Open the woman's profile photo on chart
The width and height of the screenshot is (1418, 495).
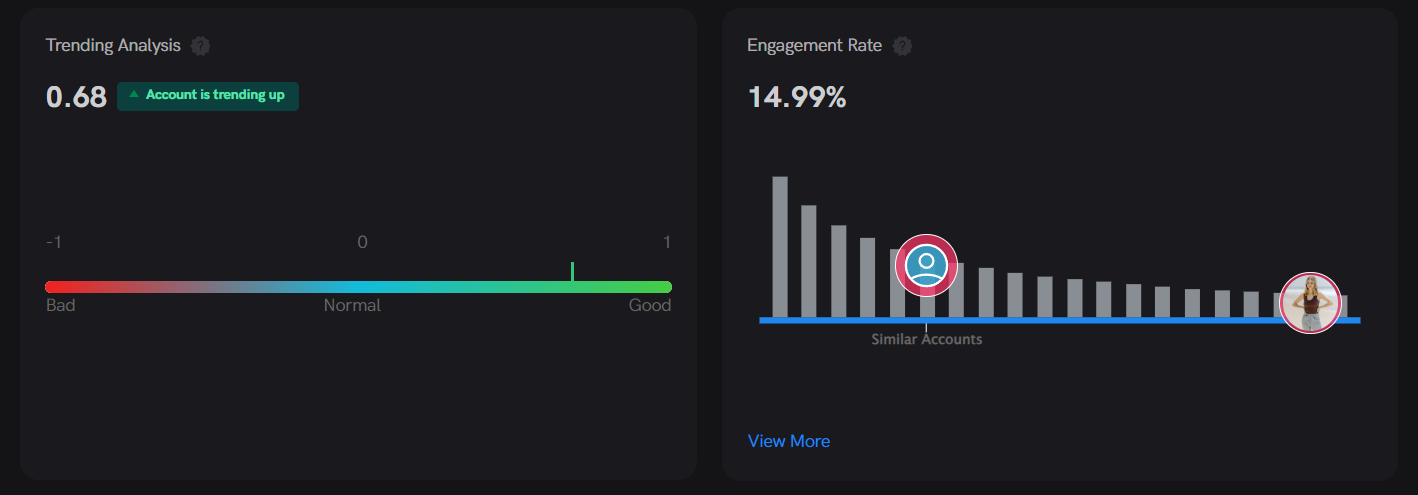[x=1310, y=302]
